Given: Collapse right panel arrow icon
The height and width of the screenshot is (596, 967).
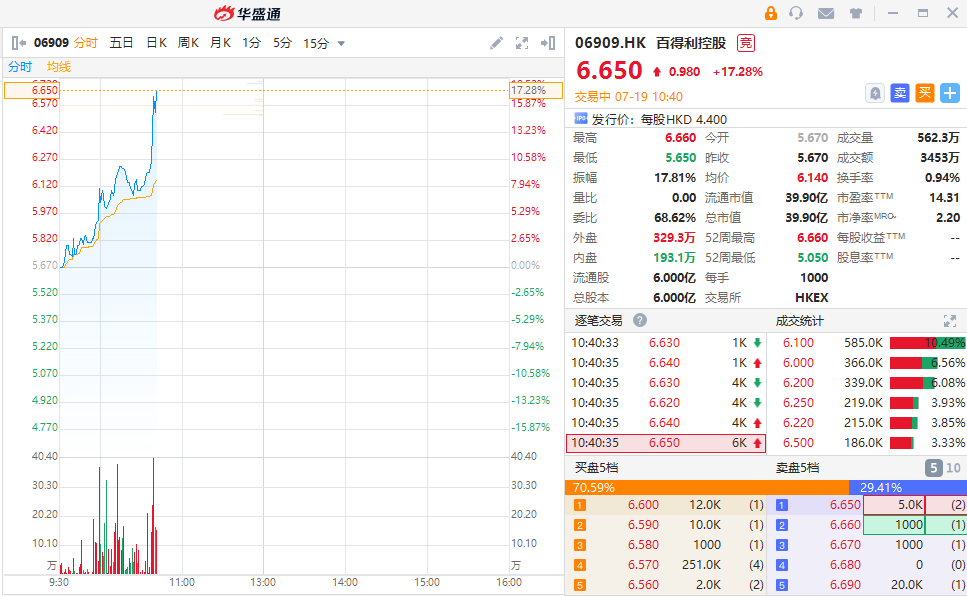Looking at the screenshot, I should click(548, 43).
